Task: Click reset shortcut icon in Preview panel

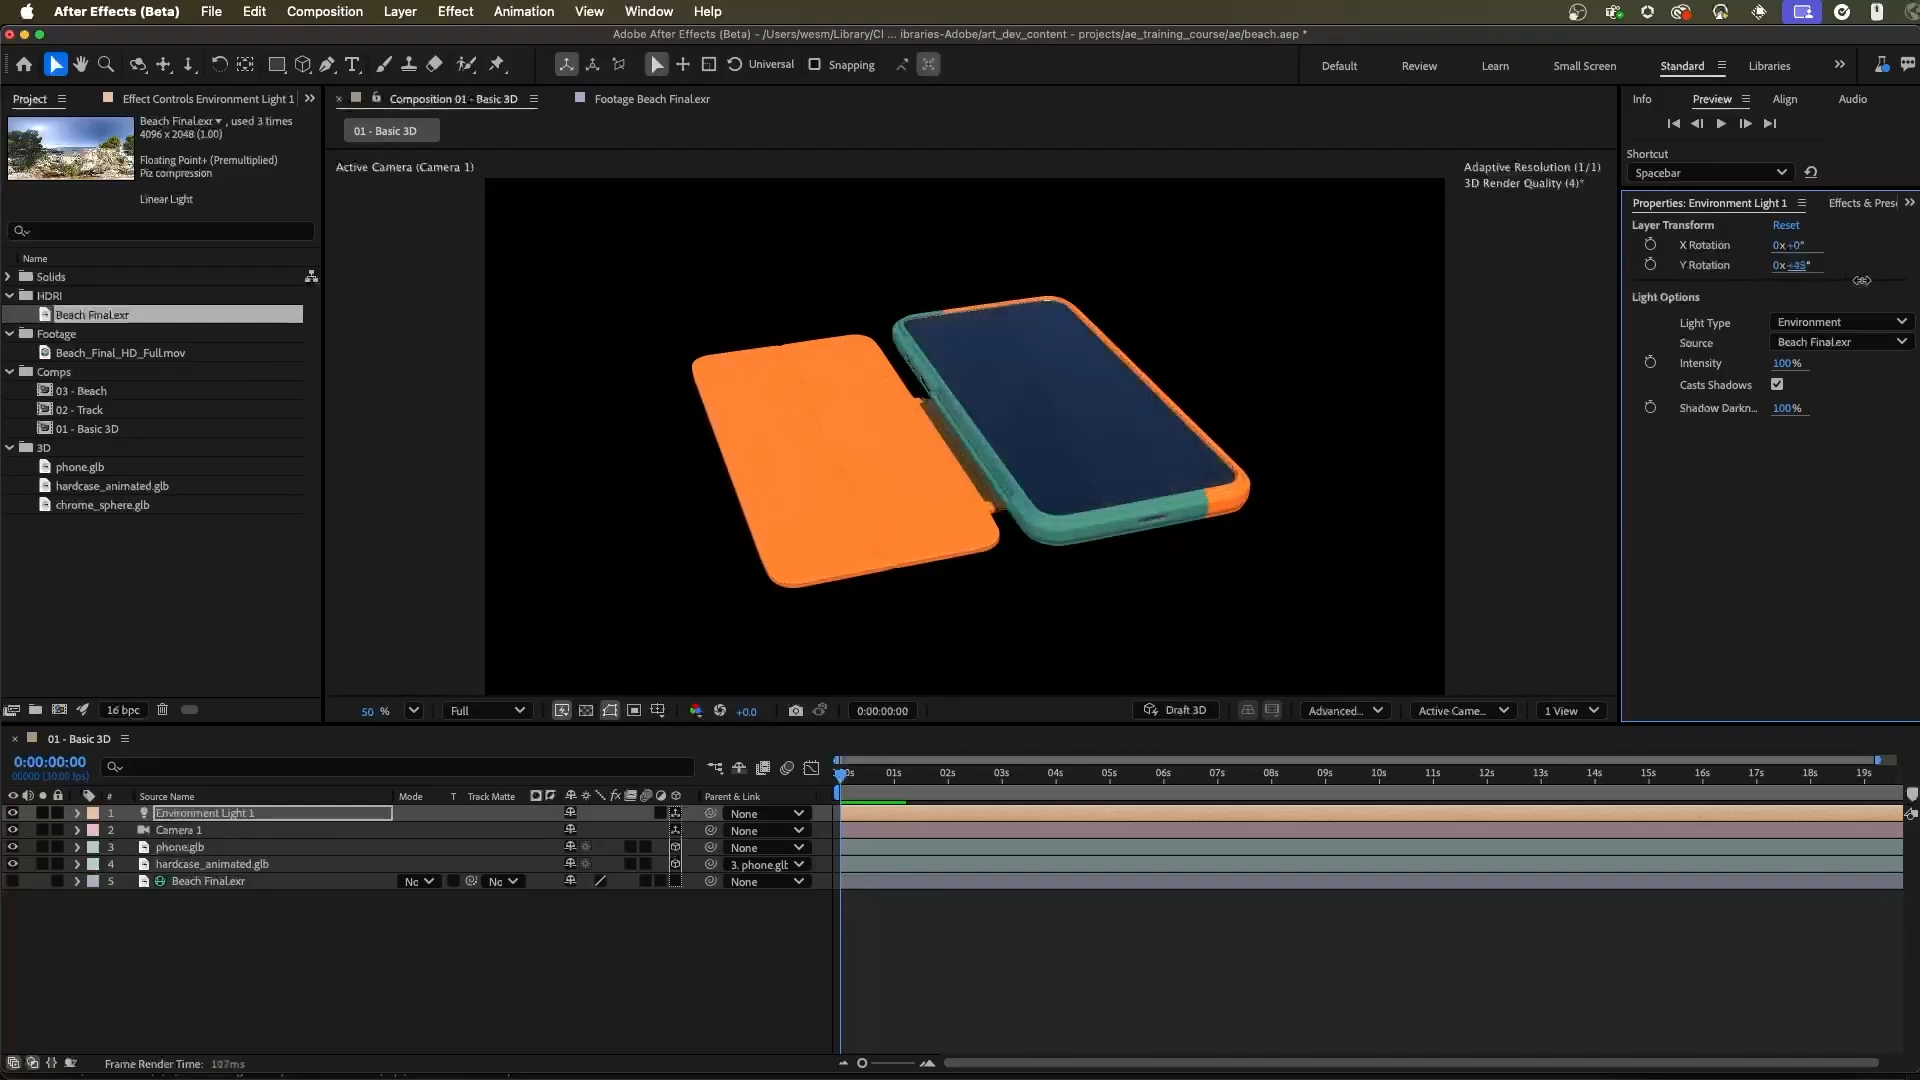Action: point(1811,173)
